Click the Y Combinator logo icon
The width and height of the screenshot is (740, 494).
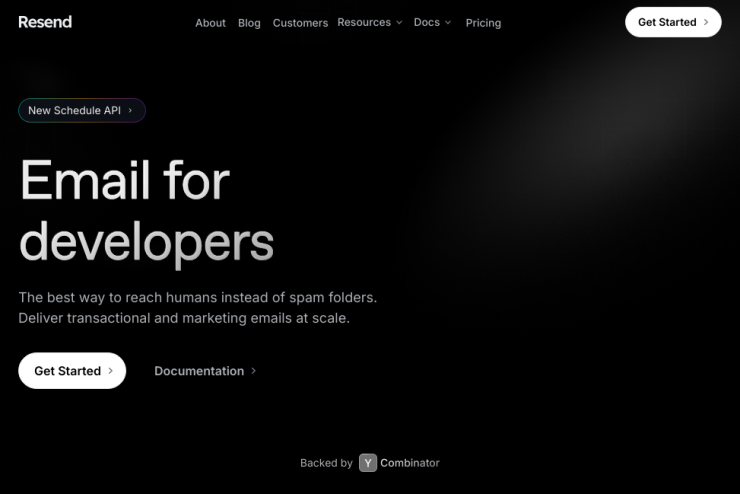coord(368,463)
